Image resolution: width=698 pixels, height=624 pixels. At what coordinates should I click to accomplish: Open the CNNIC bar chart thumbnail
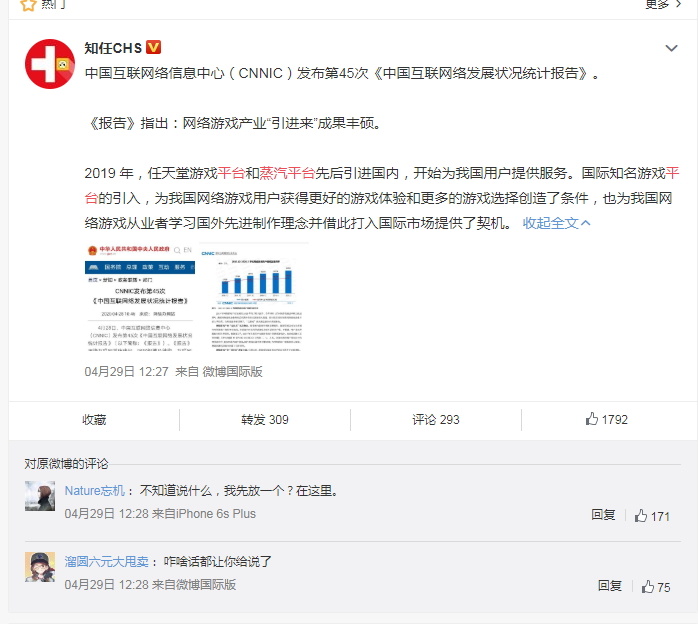coord(255,297)
